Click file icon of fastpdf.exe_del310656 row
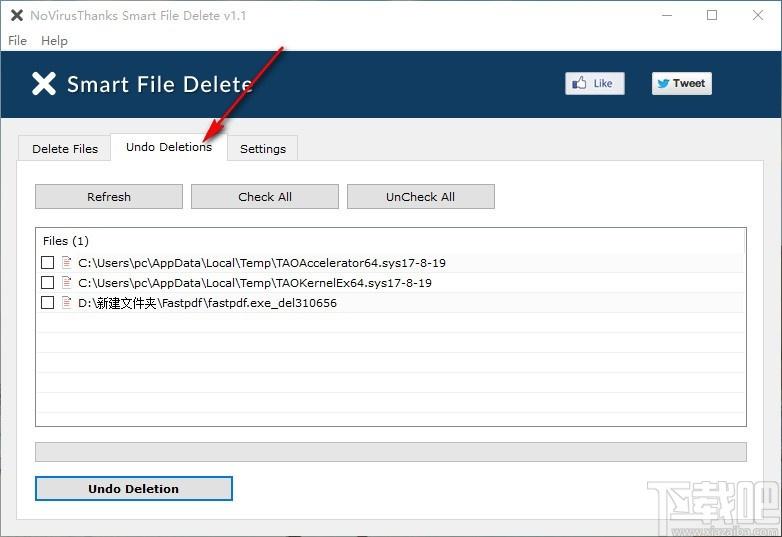The width and height of the screenshot is (782, 537). tap(66, 302)
